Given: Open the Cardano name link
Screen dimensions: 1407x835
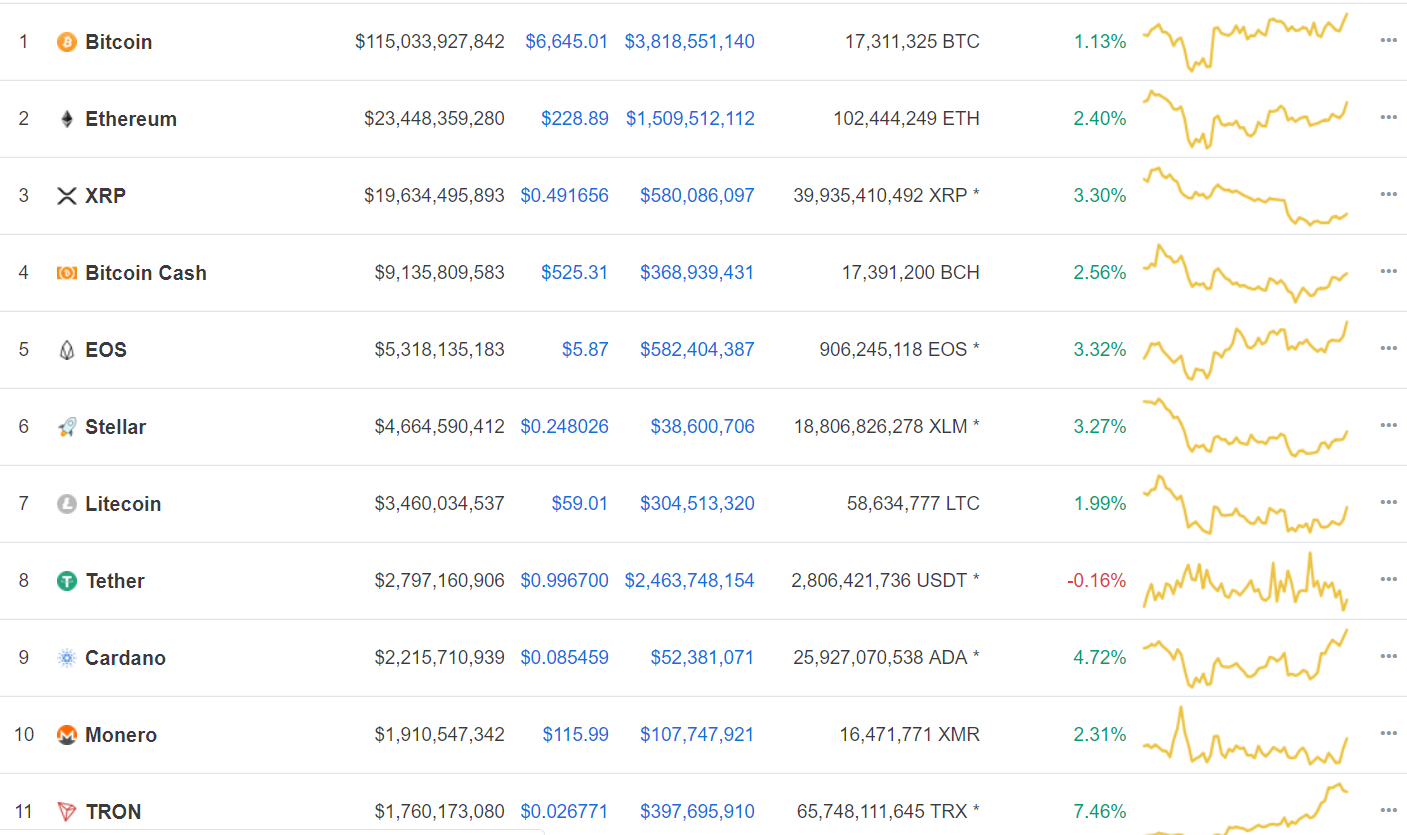Looking at the screenshot, I should 126,658.
